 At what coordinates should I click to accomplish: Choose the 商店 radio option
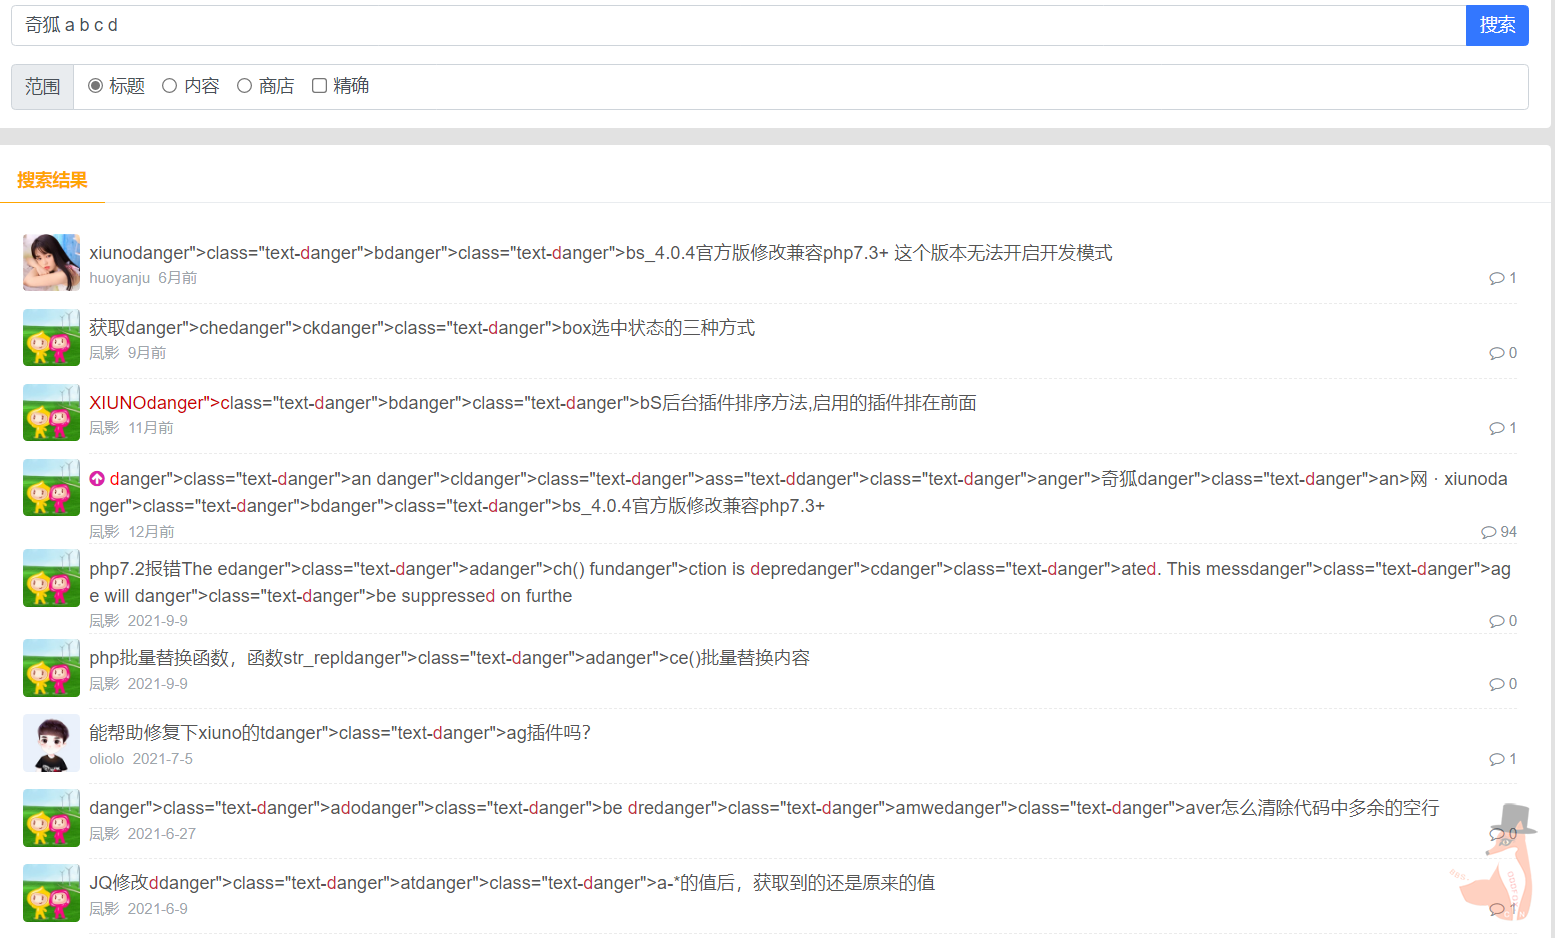tap(244, 86)
